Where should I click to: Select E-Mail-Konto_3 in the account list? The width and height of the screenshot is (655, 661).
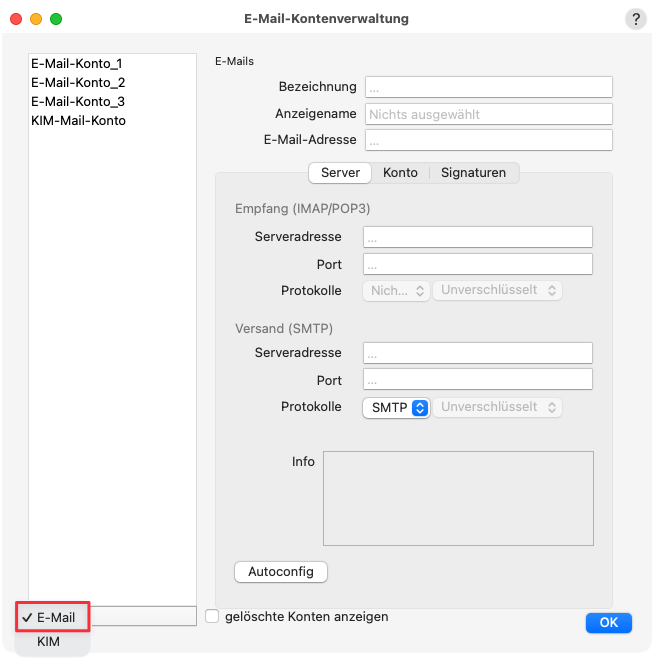pos(77,102)
